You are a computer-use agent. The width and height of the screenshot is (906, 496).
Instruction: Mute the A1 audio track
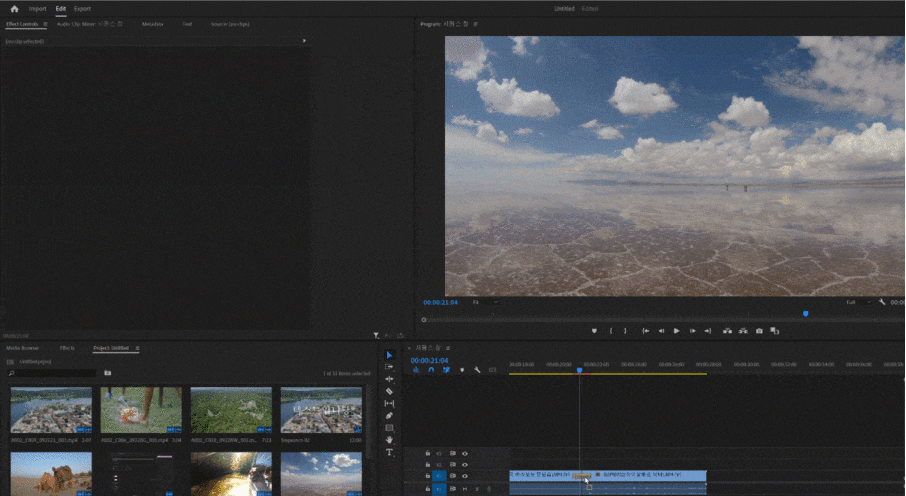tap(465, 489)
